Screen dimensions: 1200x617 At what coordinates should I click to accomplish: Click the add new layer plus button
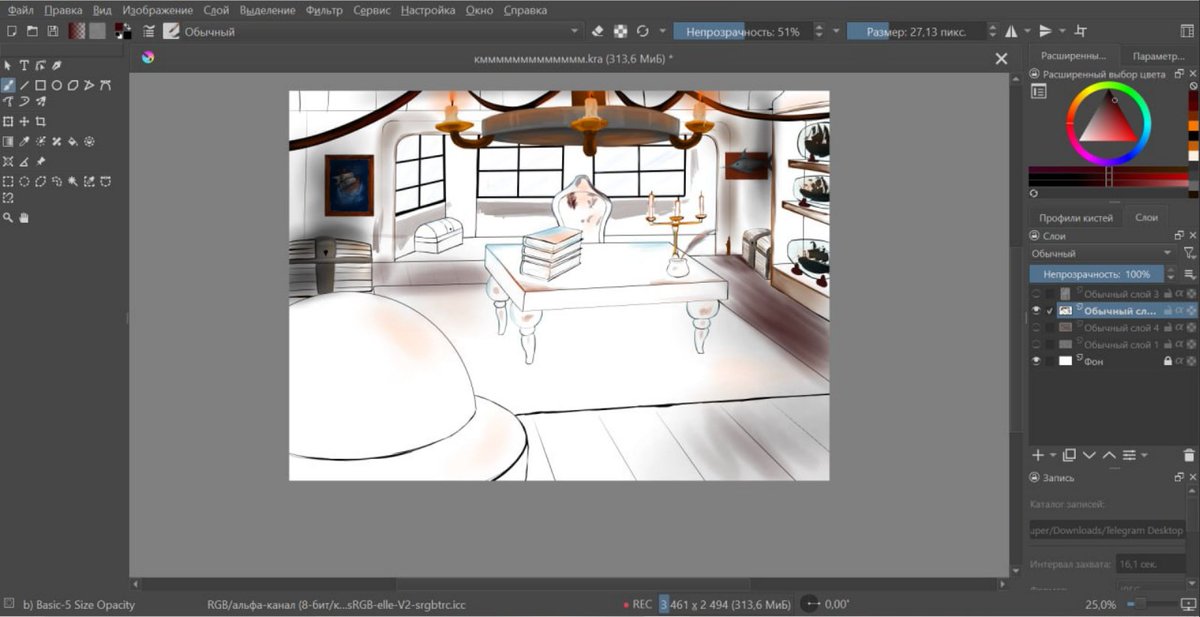[1037, 455]
